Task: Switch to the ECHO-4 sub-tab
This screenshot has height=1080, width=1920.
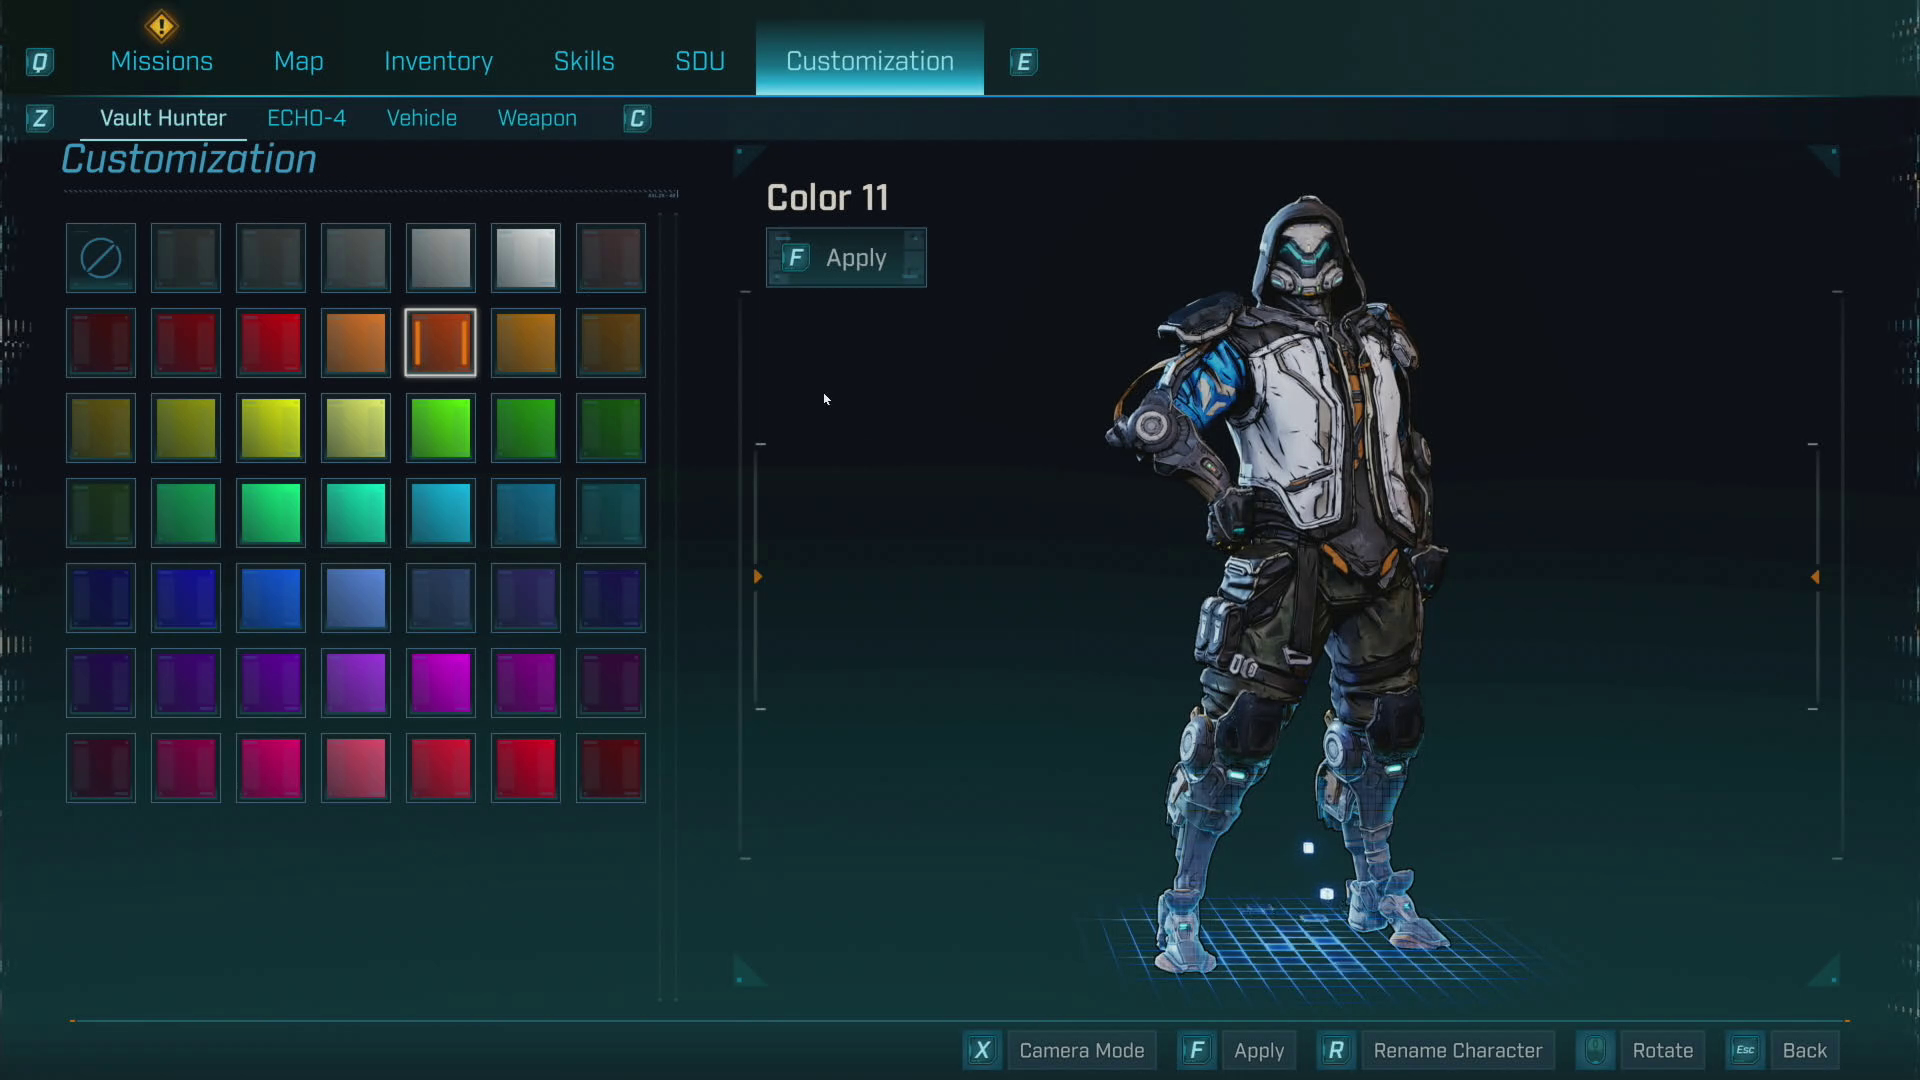Action: point(306,118)
